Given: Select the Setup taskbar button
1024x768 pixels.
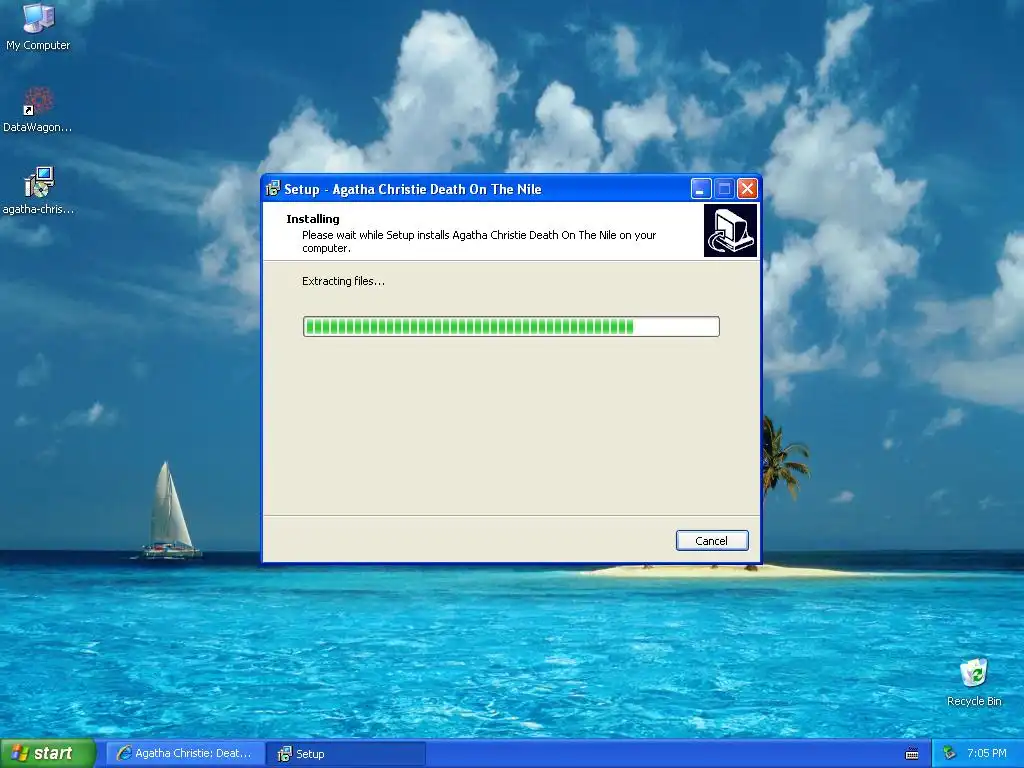Looking at the screenshot, I should click(x=346, y=754).
